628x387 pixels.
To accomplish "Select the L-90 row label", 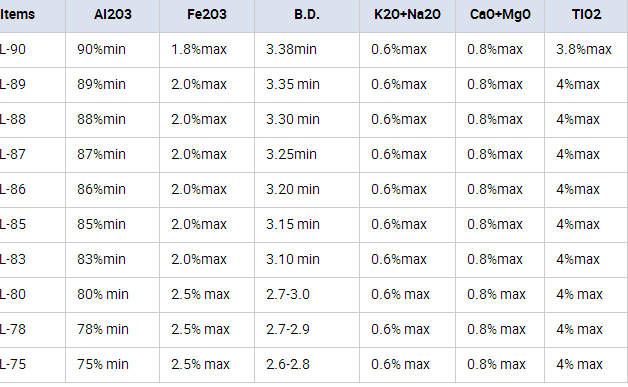I will coord(32,50).
